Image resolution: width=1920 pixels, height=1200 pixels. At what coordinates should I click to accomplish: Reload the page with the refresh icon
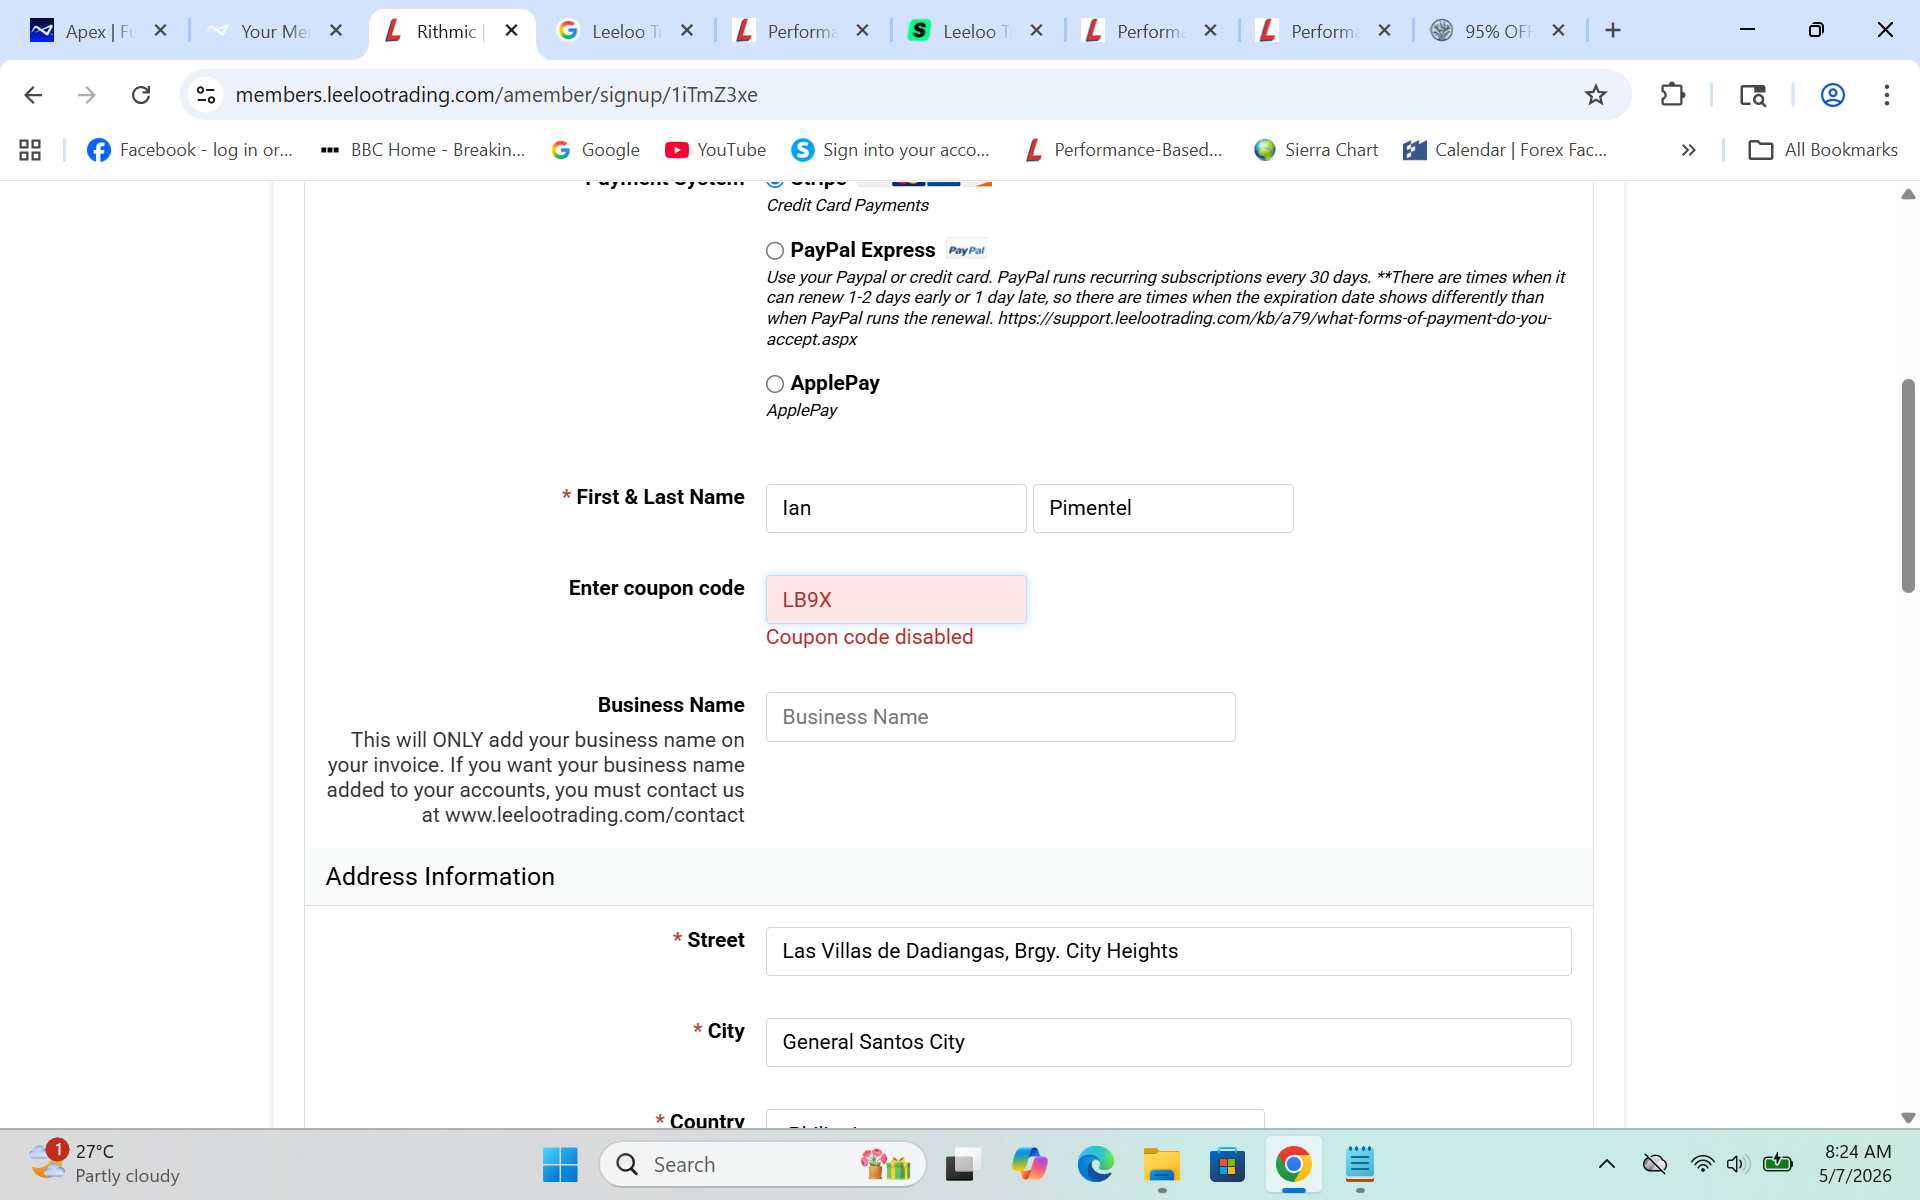[x=141, y=95]
